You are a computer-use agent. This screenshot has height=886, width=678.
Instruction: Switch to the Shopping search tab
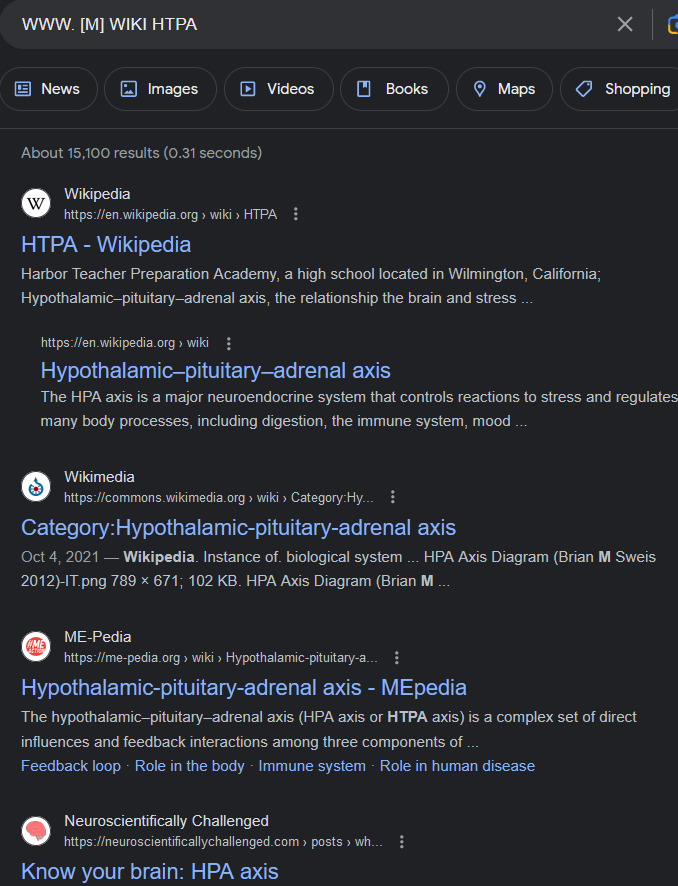point(619,89)
